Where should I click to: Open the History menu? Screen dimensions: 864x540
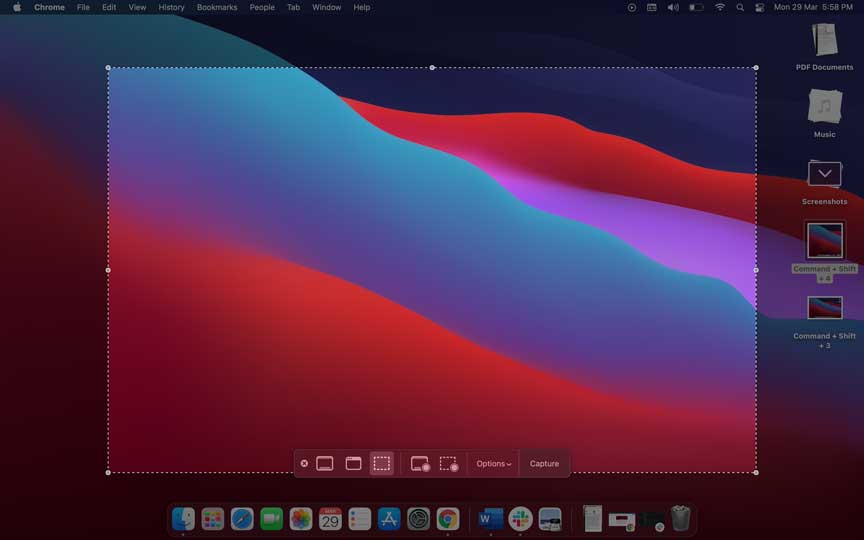click(171, 7)
